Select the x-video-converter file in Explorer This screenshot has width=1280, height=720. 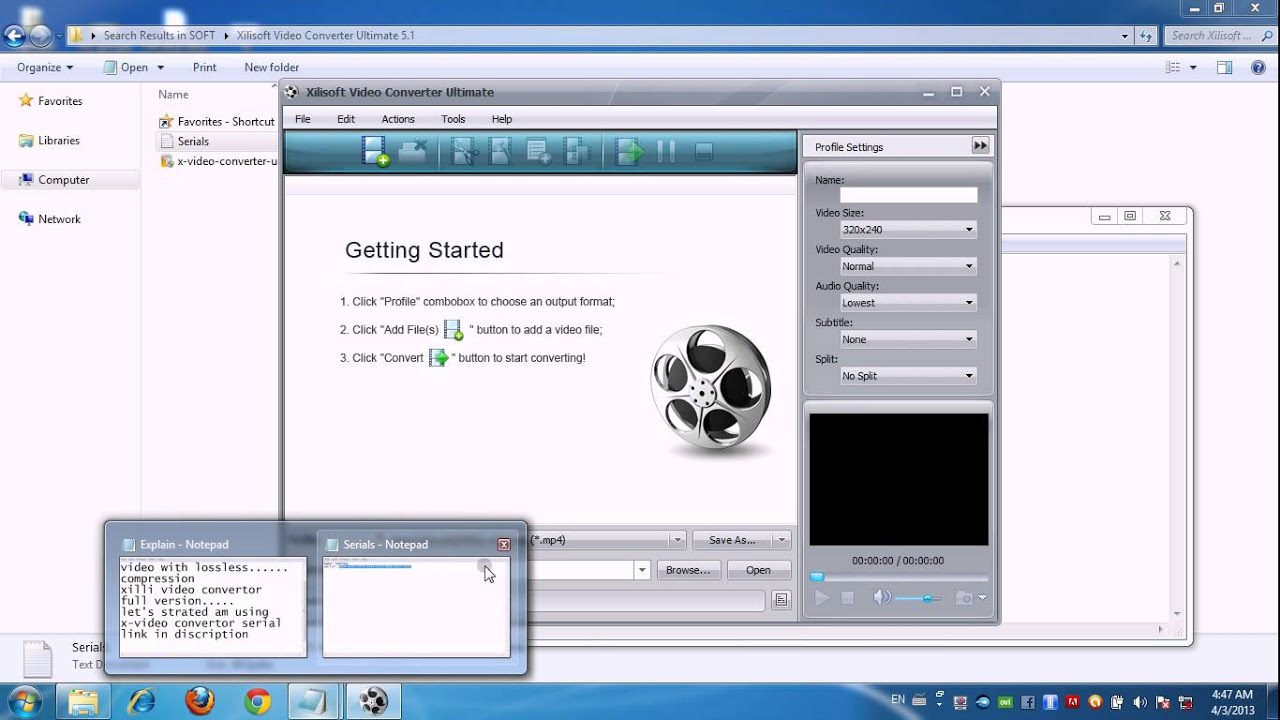[x=219, y=161]
